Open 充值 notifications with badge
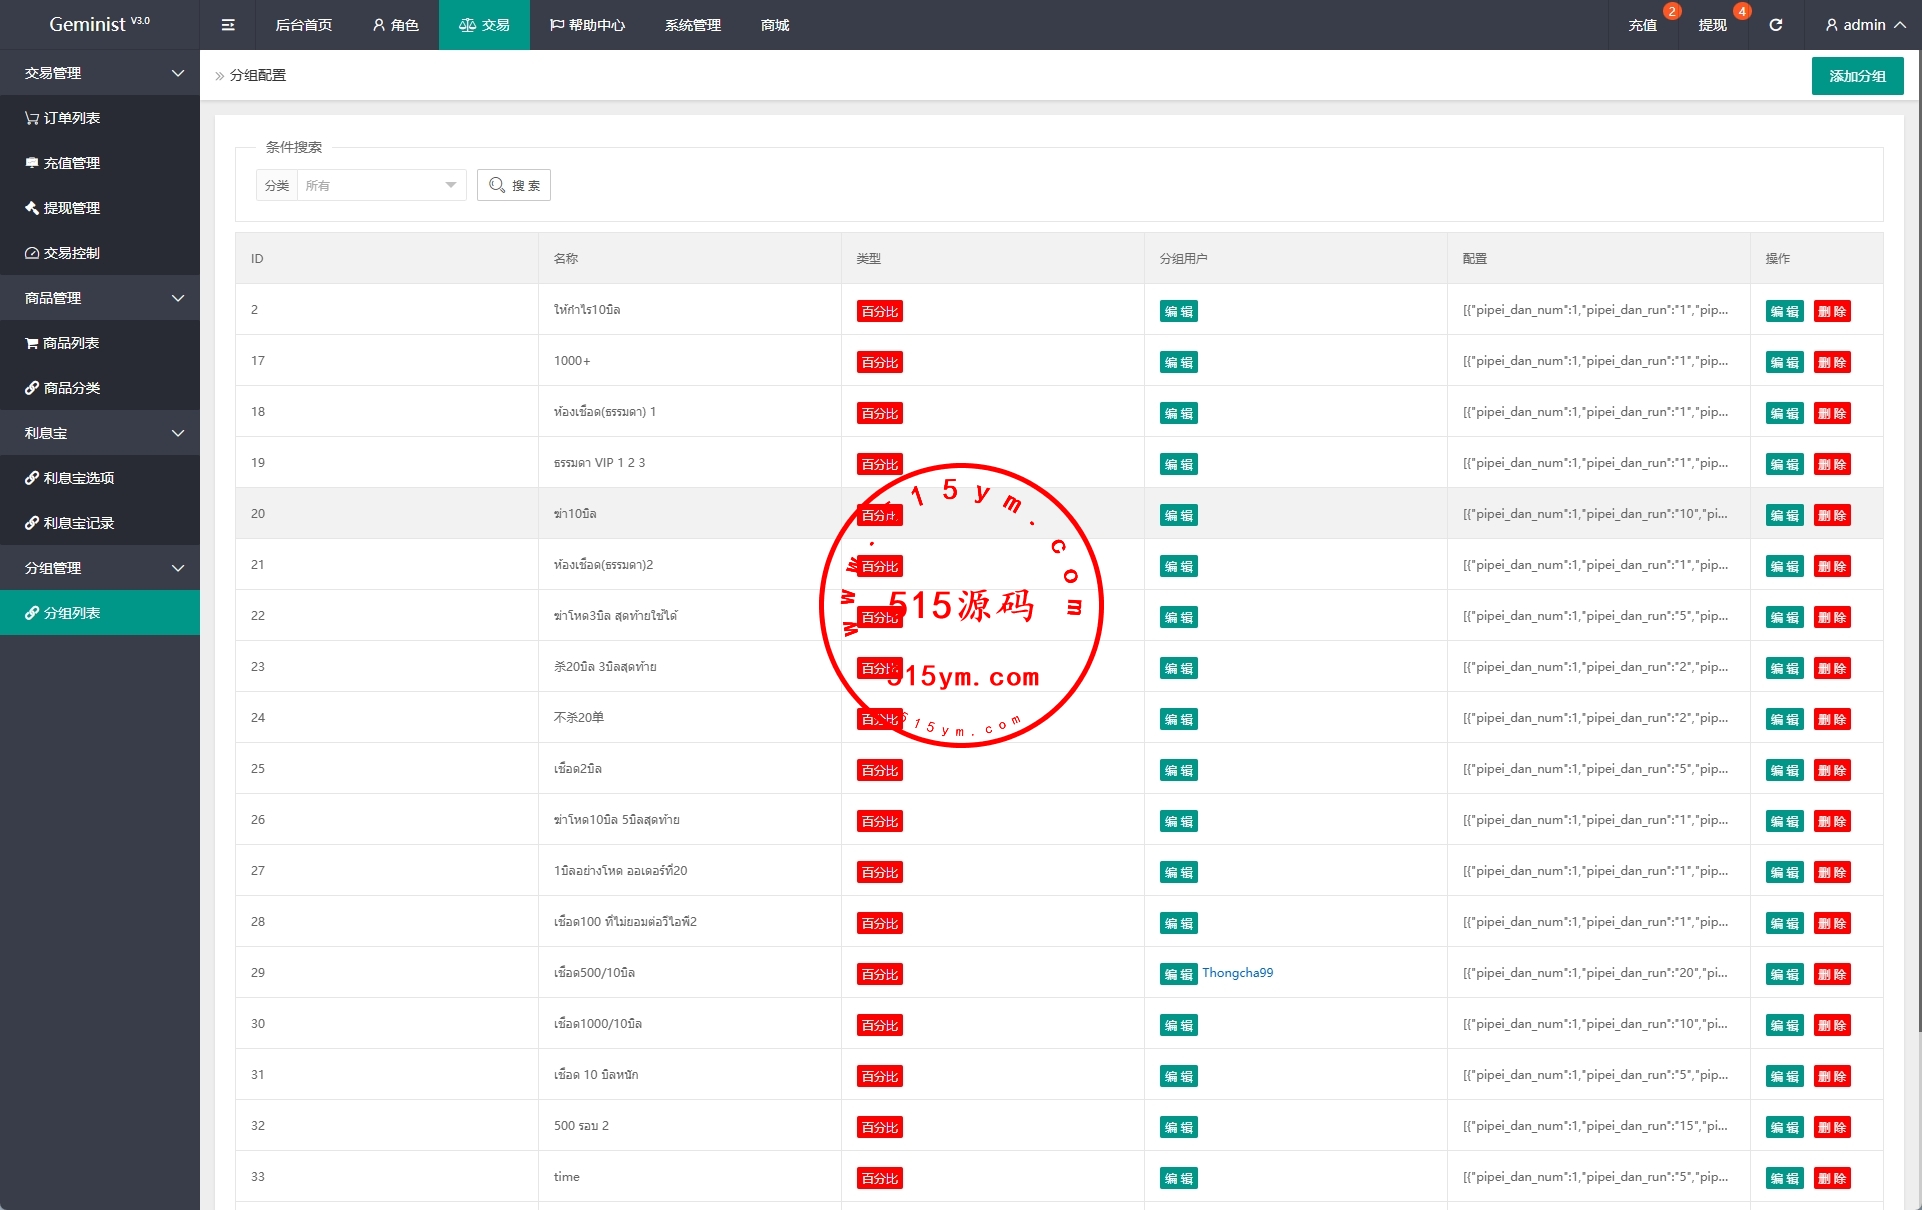This screenshot has width=1922, height=1210. 1643,25
